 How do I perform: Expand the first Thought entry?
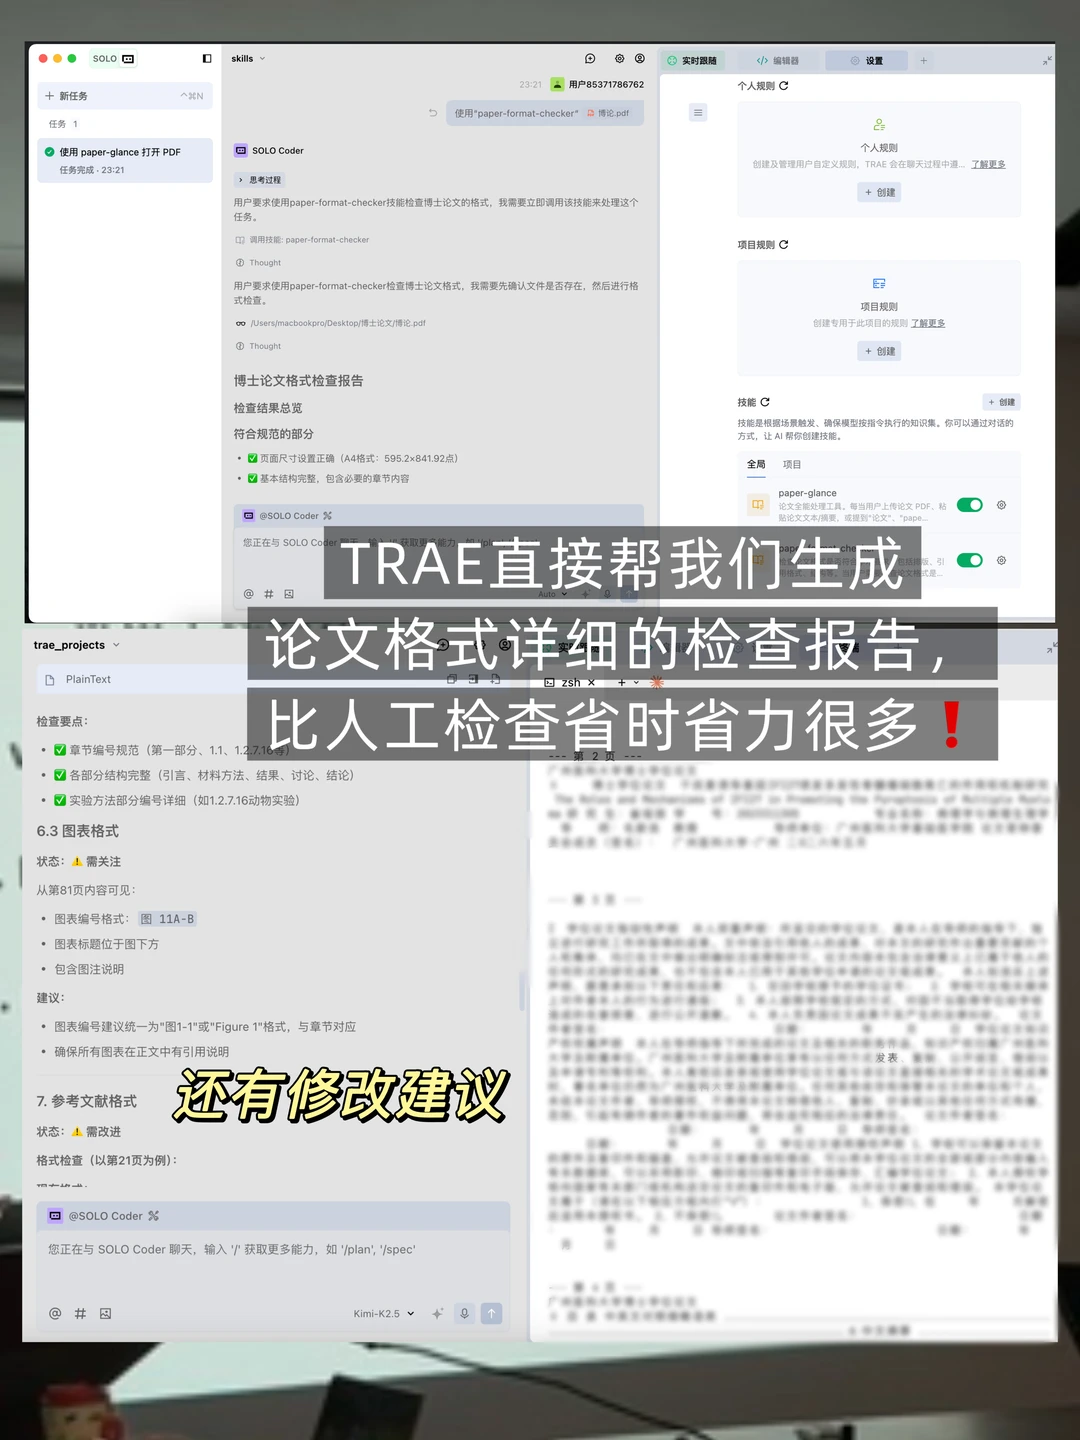pyautogui.click(x=259, y=263)
